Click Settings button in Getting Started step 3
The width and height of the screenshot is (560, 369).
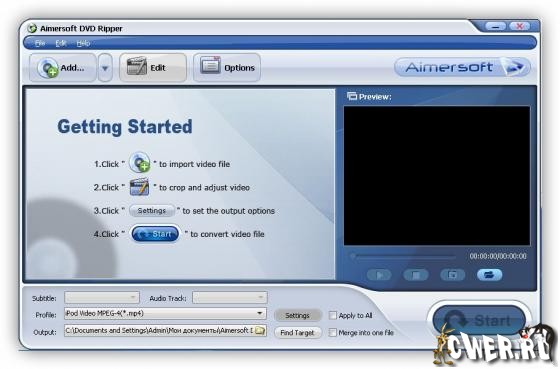(152, 211)
